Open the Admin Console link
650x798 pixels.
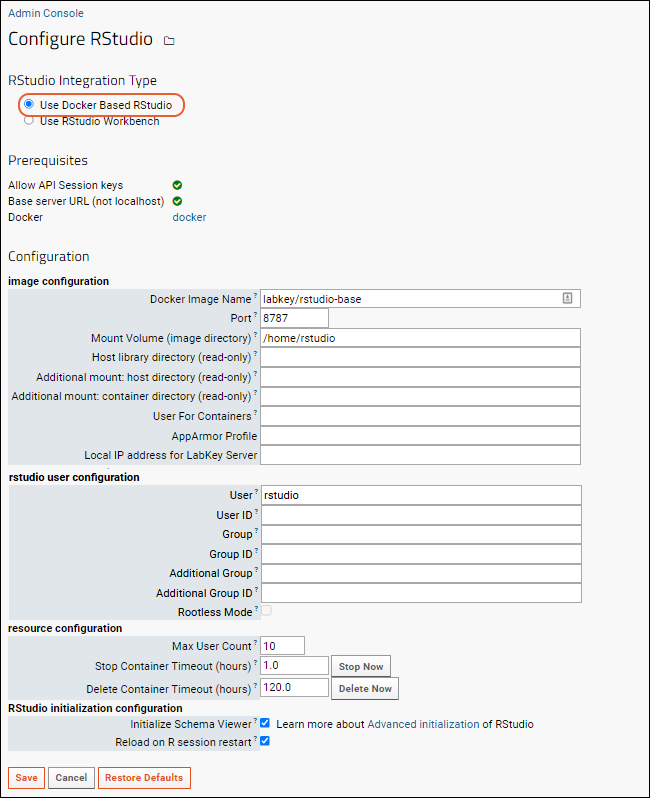(x=46, y=13)
